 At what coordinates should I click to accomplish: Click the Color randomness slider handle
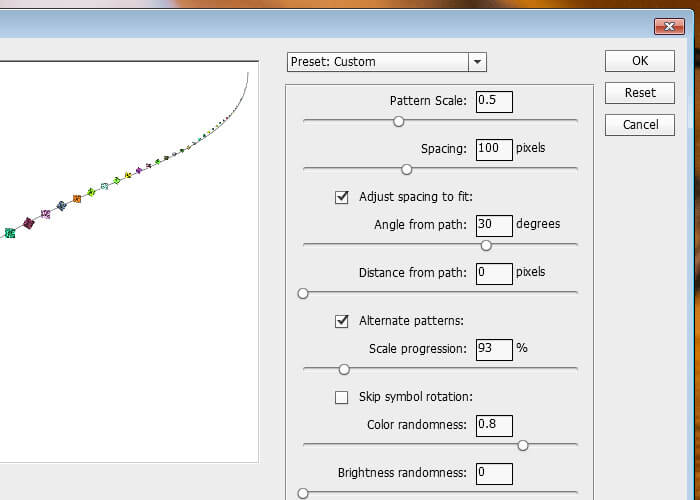point(522,445)
